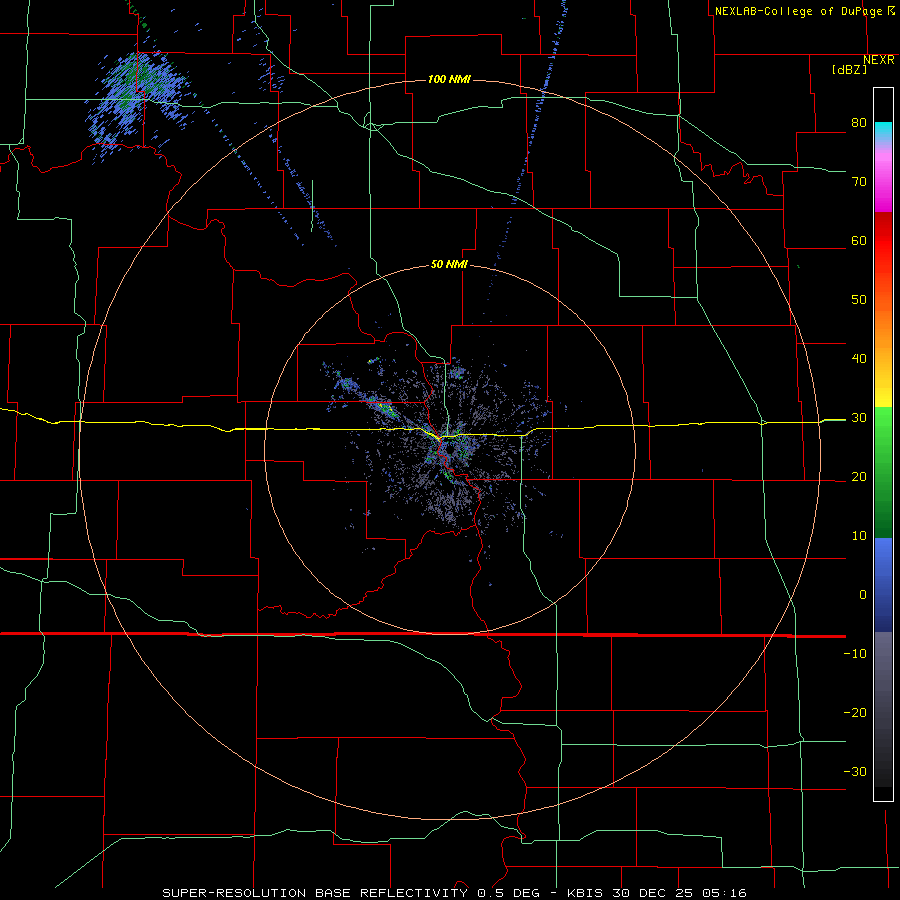Screen dimensions: 900x900
Task: Click the 50 NMI range ring label
Action: (449, 264)
